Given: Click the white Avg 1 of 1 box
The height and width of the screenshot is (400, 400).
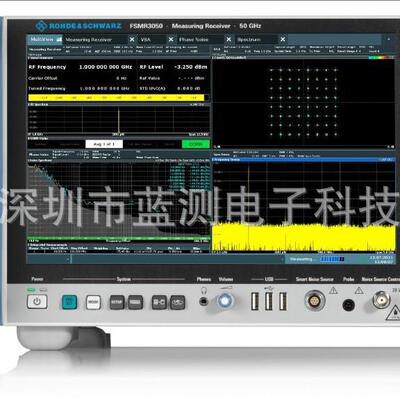Looking at the screenshot, I should coord(104,144).
